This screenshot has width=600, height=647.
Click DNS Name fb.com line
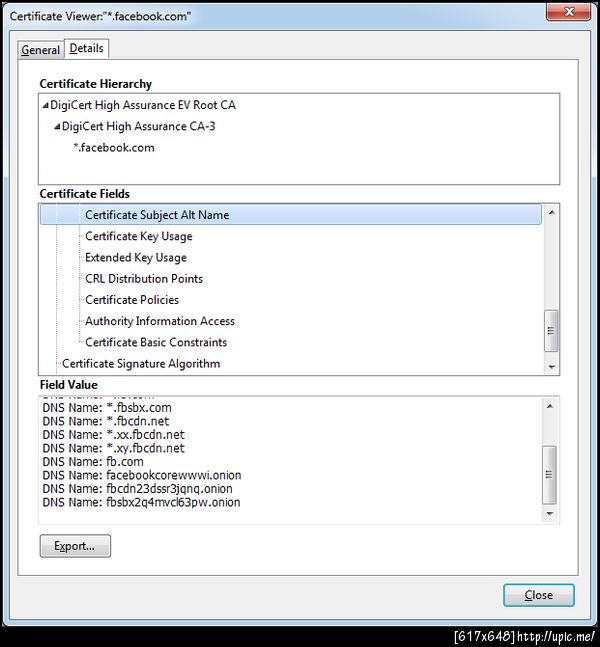pos(93,462)
